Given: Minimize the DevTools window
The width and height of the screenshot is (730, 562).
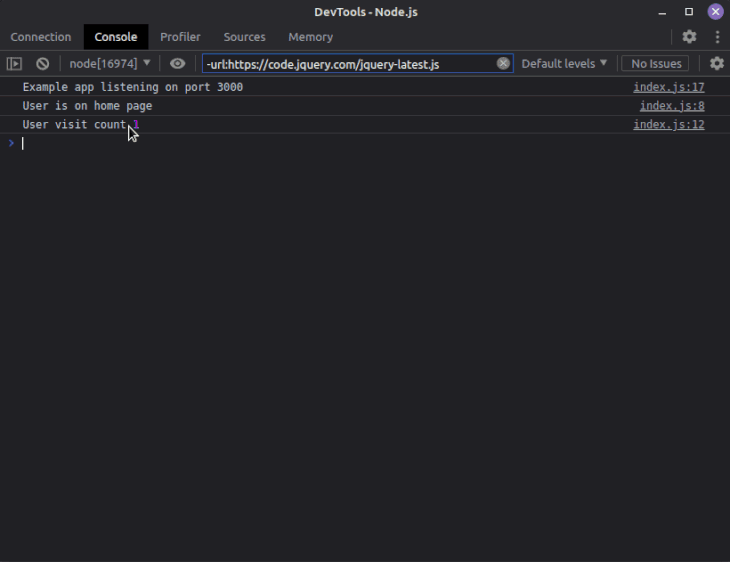Looking at the screenshot, I should click(x=662, y=12).
